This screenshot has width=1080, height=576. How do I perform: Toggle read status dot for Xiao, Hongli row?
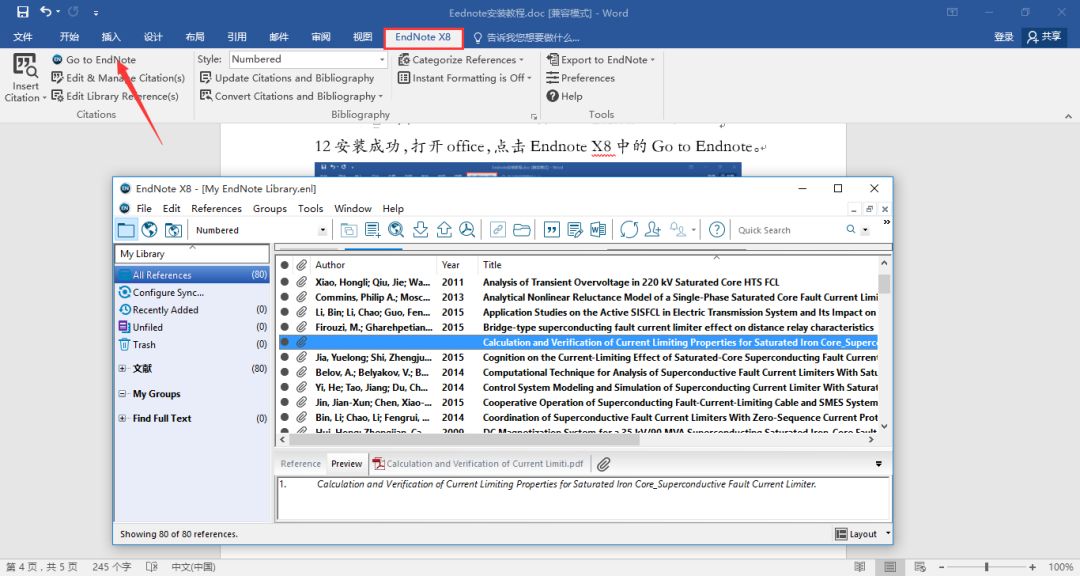[x=284, y=282]
